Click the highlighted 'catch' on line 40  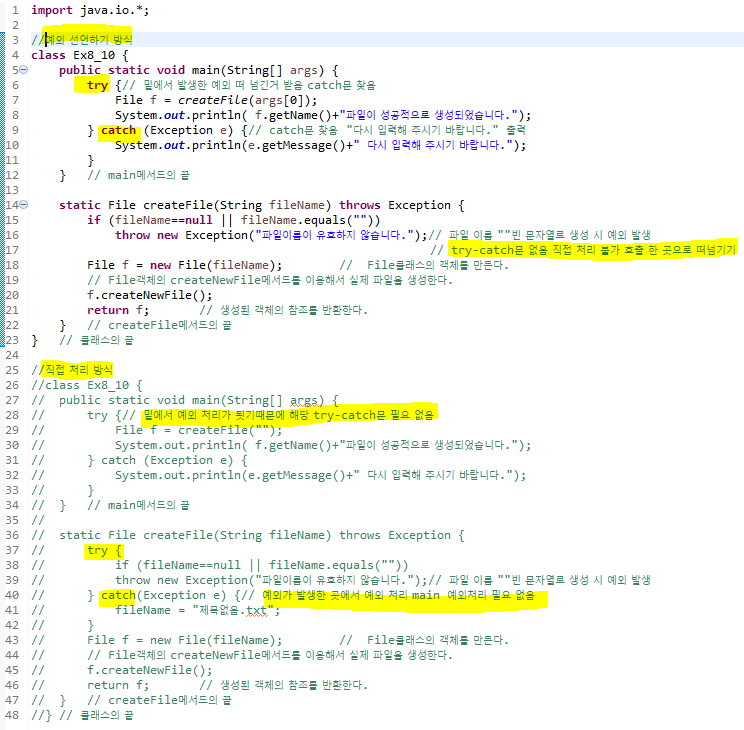(119, 595)
